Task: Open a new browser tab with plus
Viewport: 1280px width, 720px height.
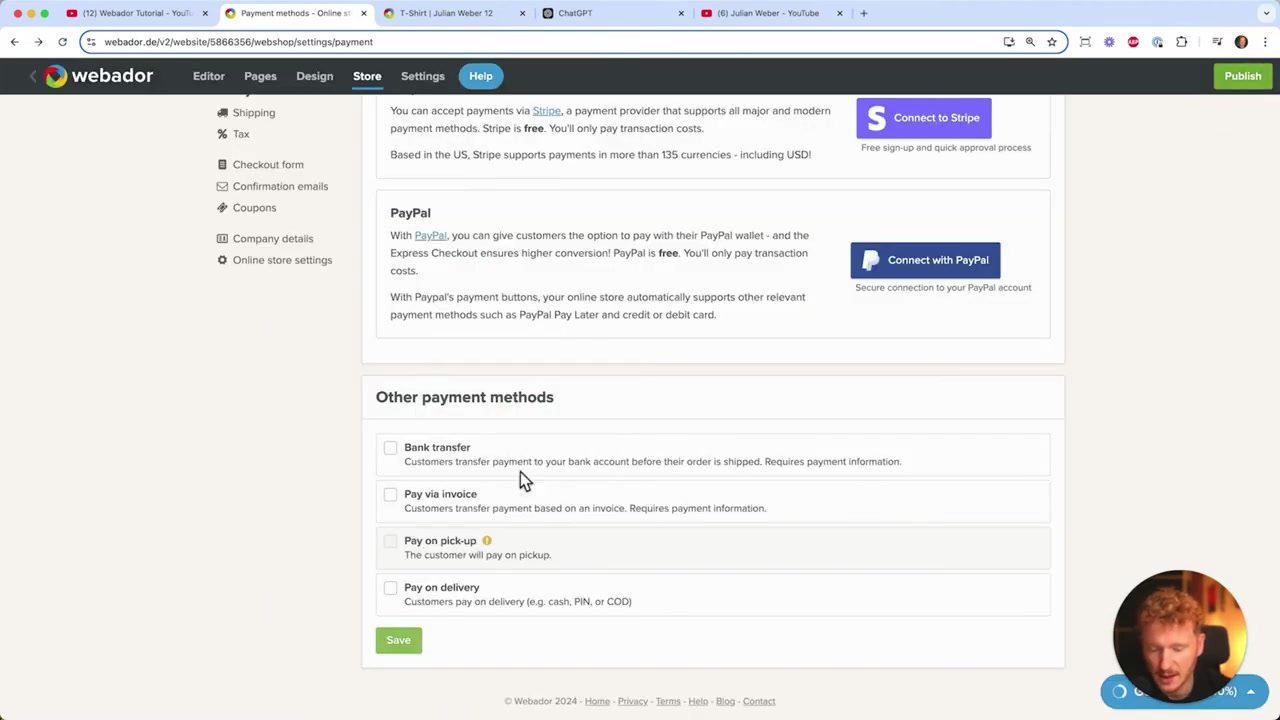Action: click(x=864, y=13)
